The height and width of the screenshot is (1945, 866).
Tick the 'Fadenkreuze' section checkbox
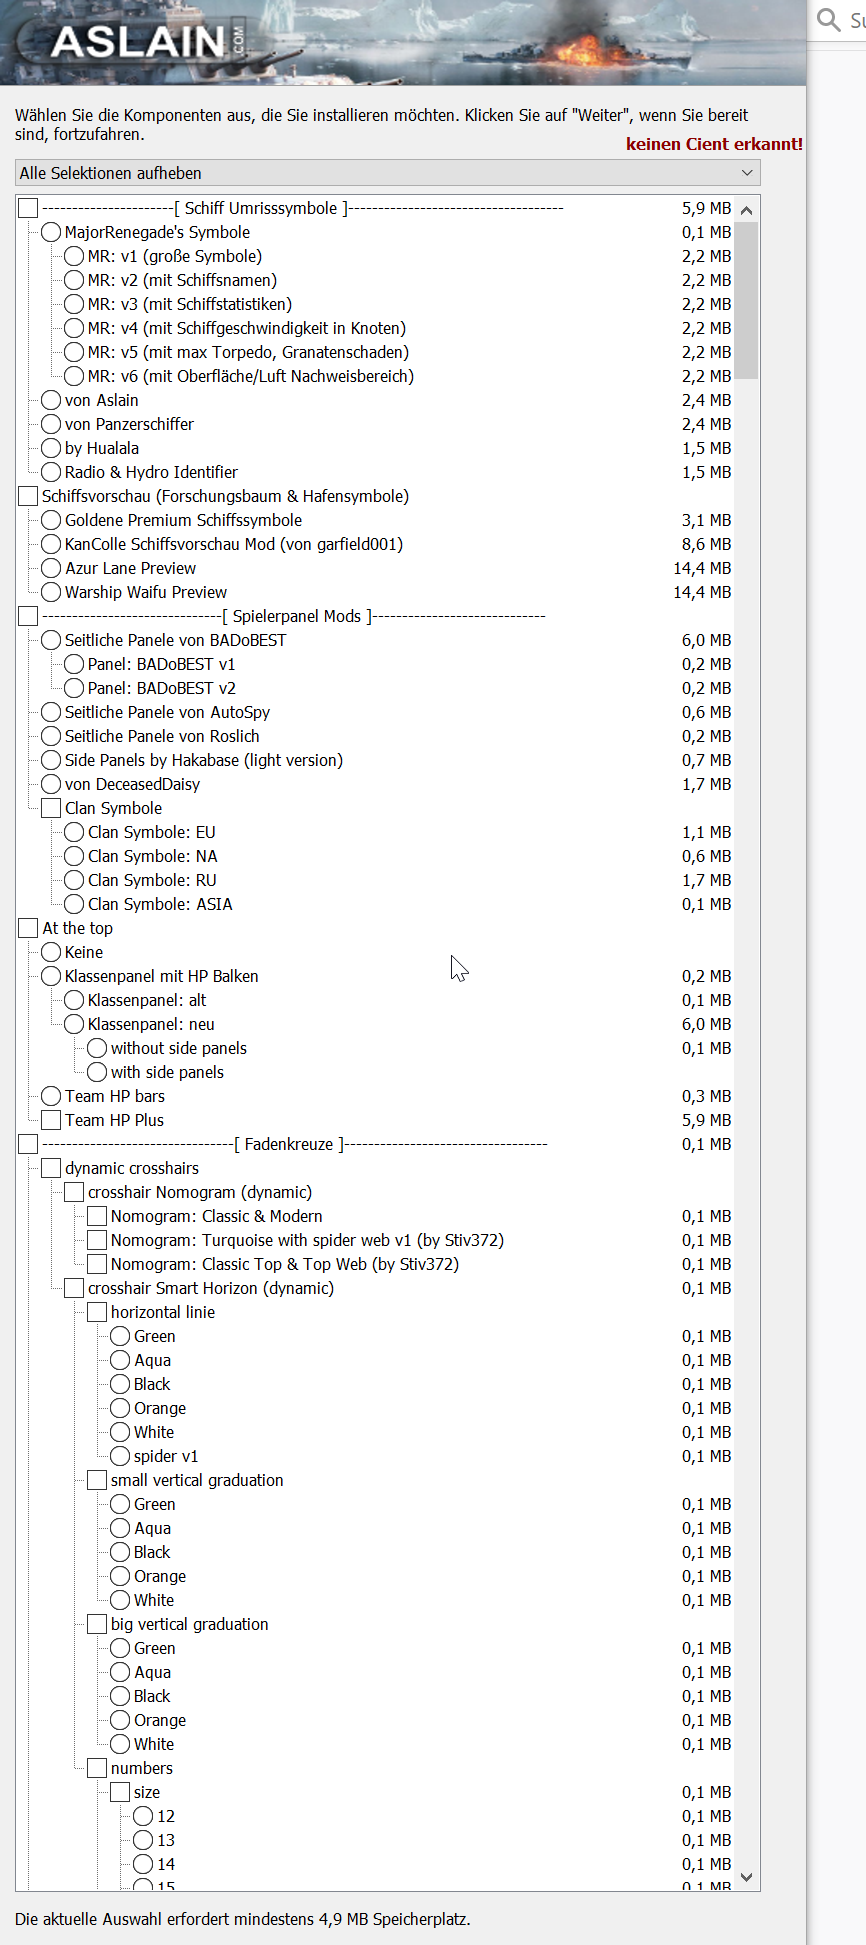click(28, 1144)
